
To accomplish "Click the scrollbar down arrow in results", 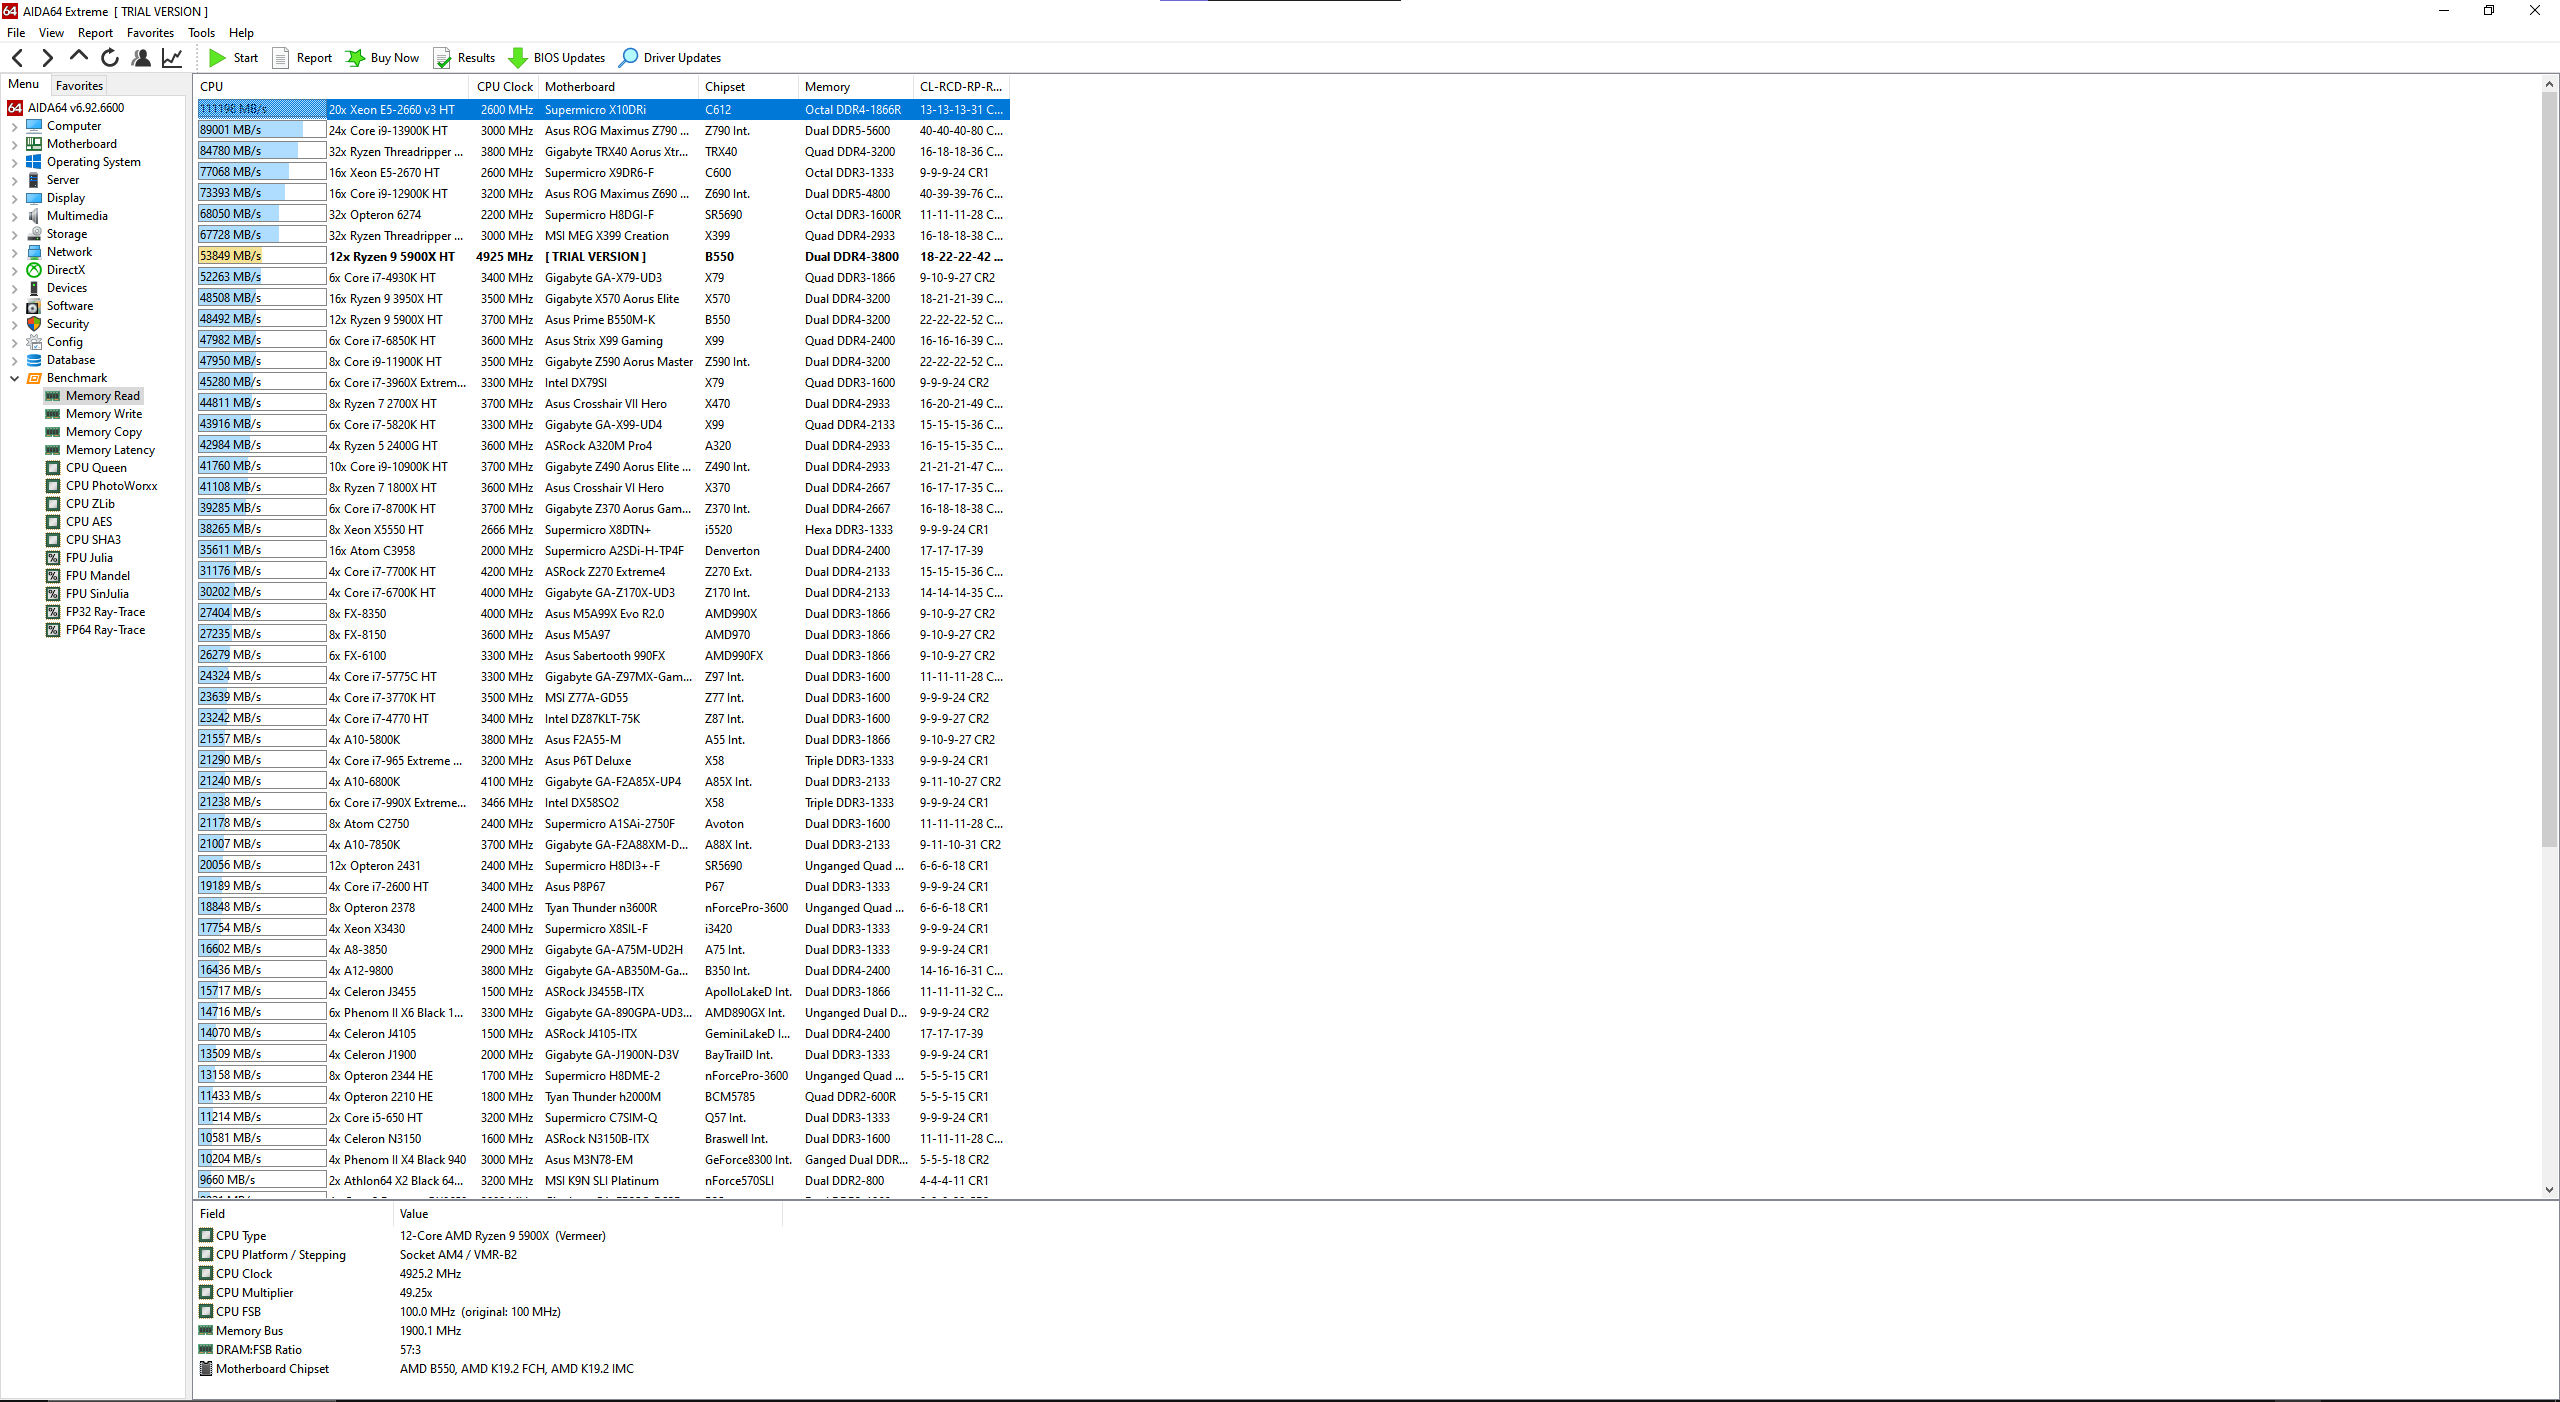I will click(x=2549, y=1190).
